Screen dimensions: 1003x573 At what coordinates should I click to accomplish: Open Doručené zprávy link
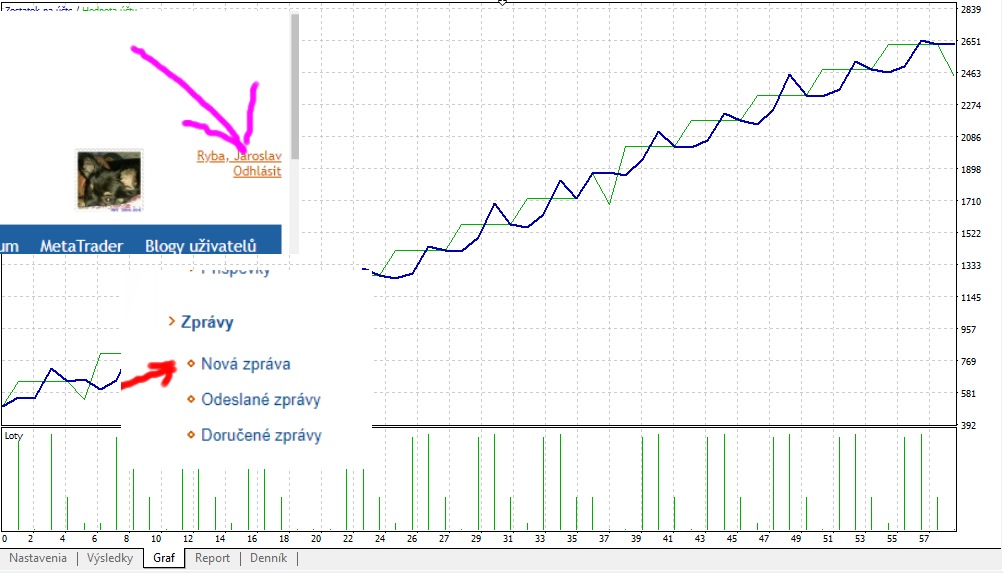261,436
